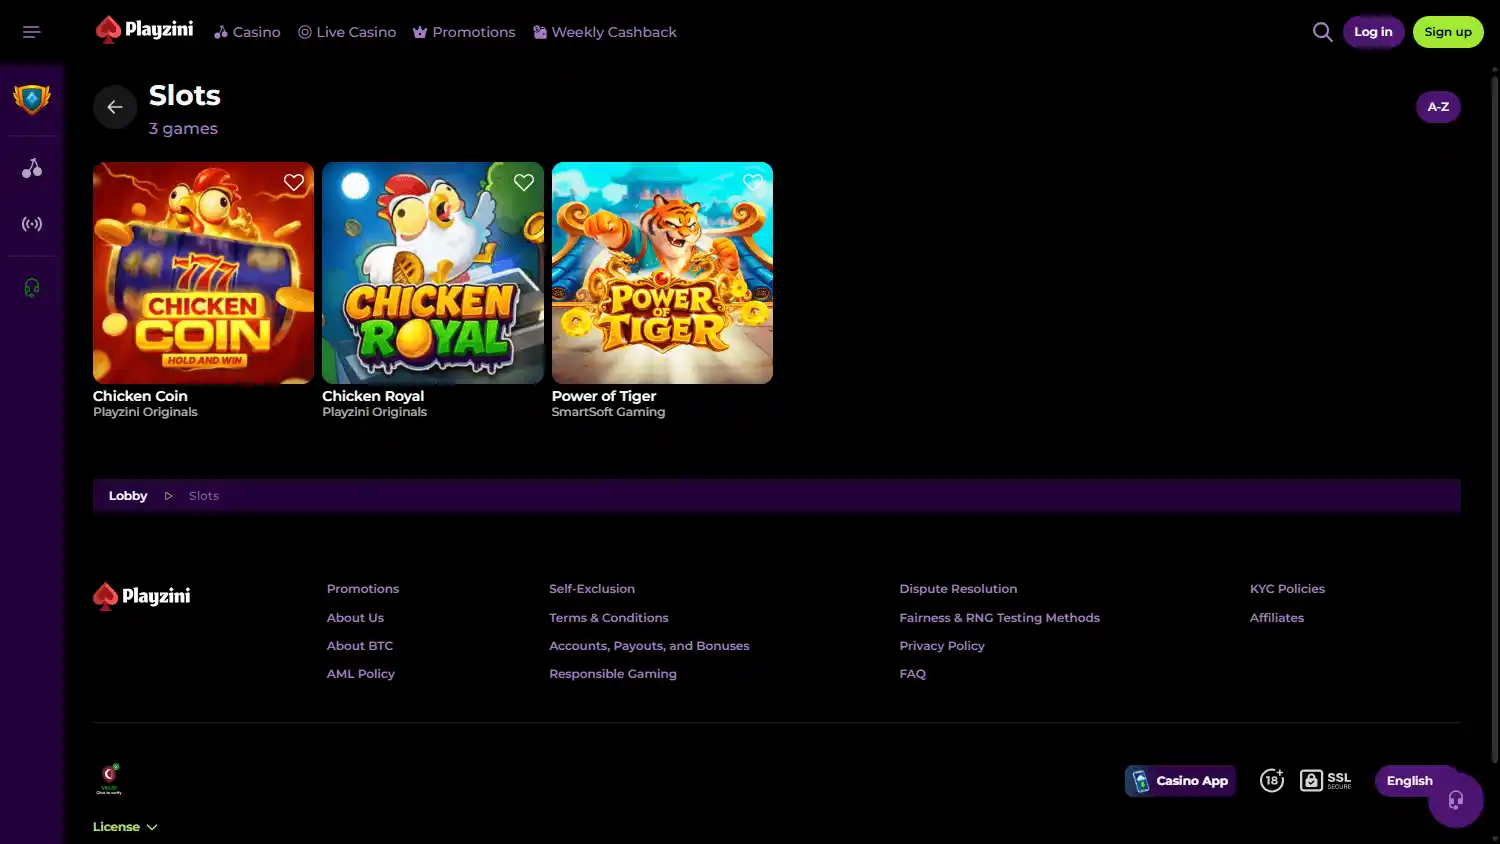Click the page vertical scrollbar

pos(1494,420)
